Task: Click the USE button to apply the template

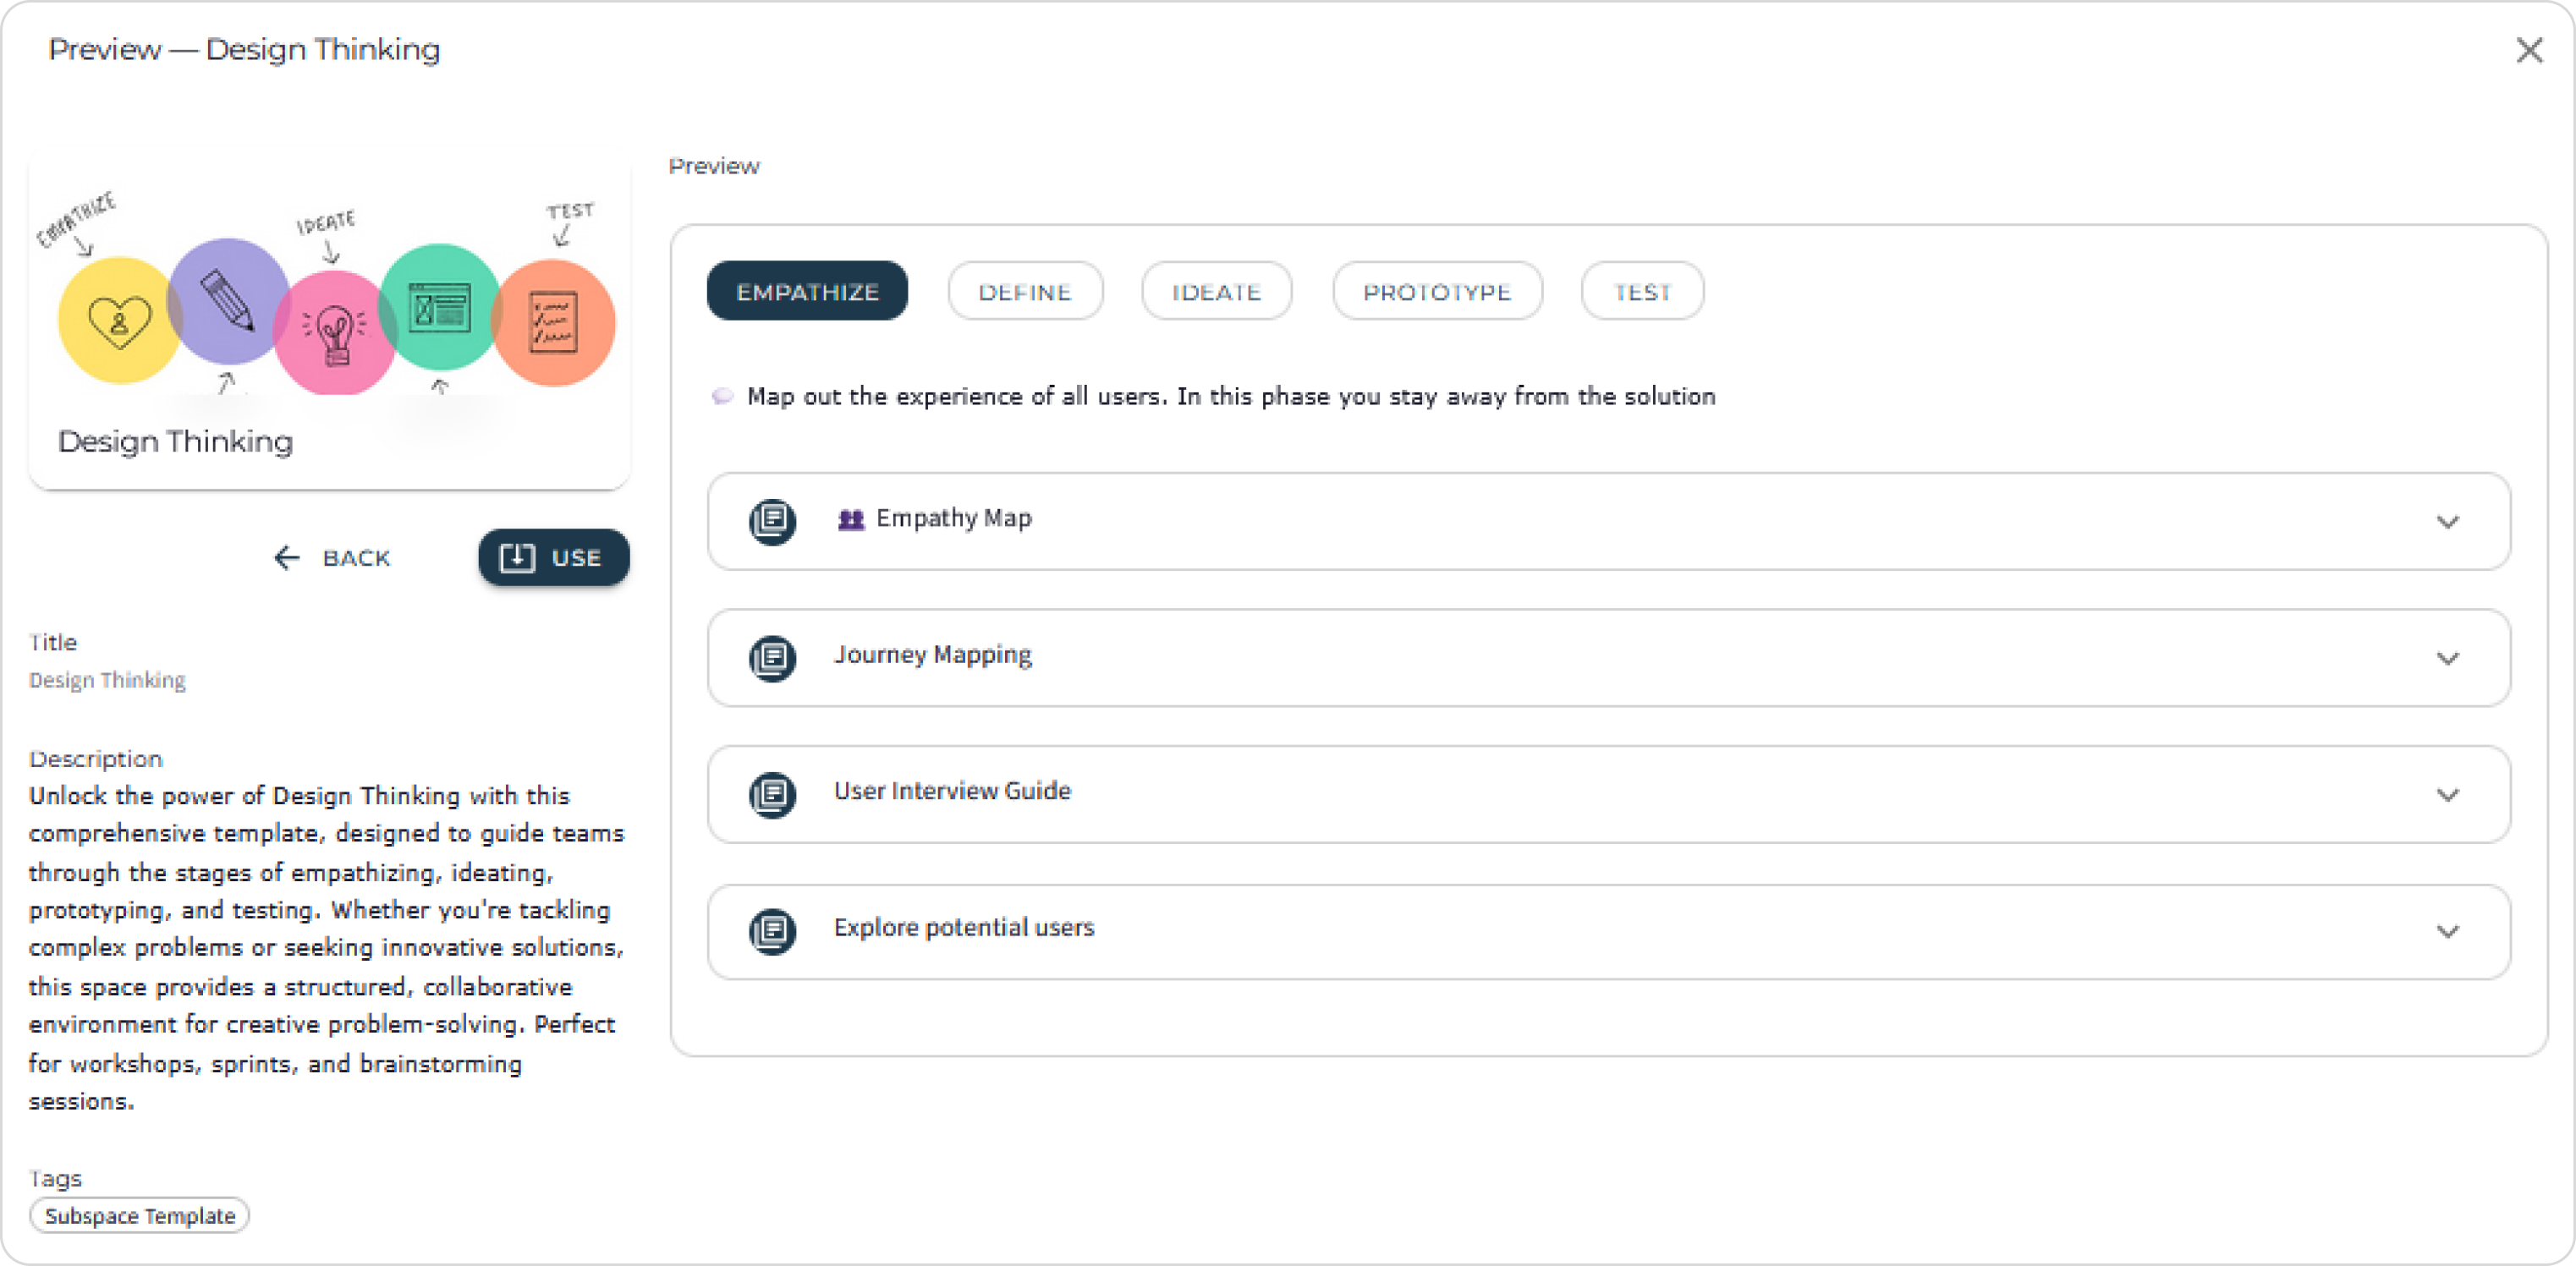Action: pos(553,557)
